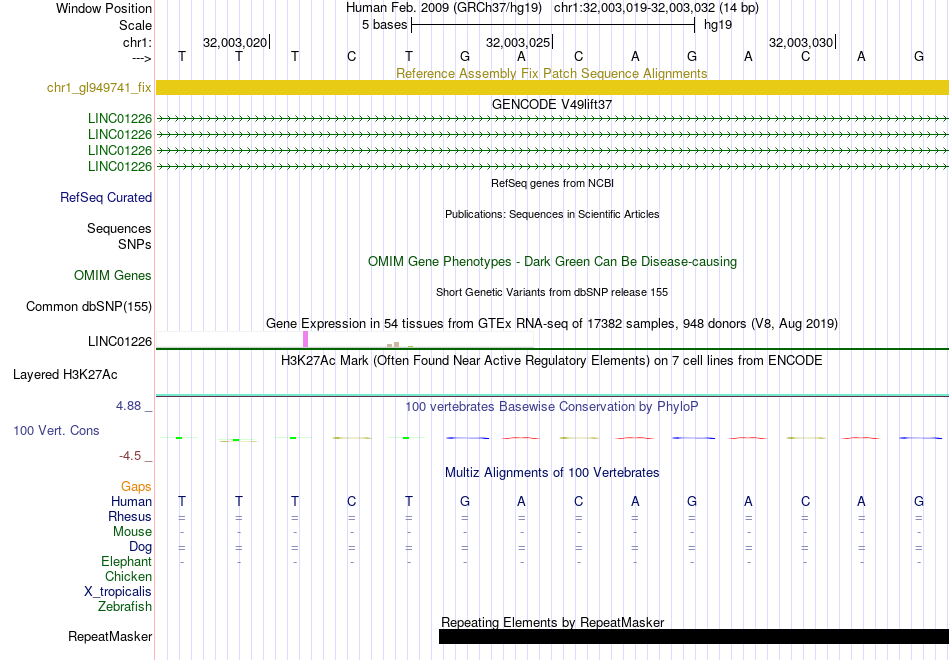
Task: Open RefSeq genes from NCBI track title
Action: (x=553, y=183)
